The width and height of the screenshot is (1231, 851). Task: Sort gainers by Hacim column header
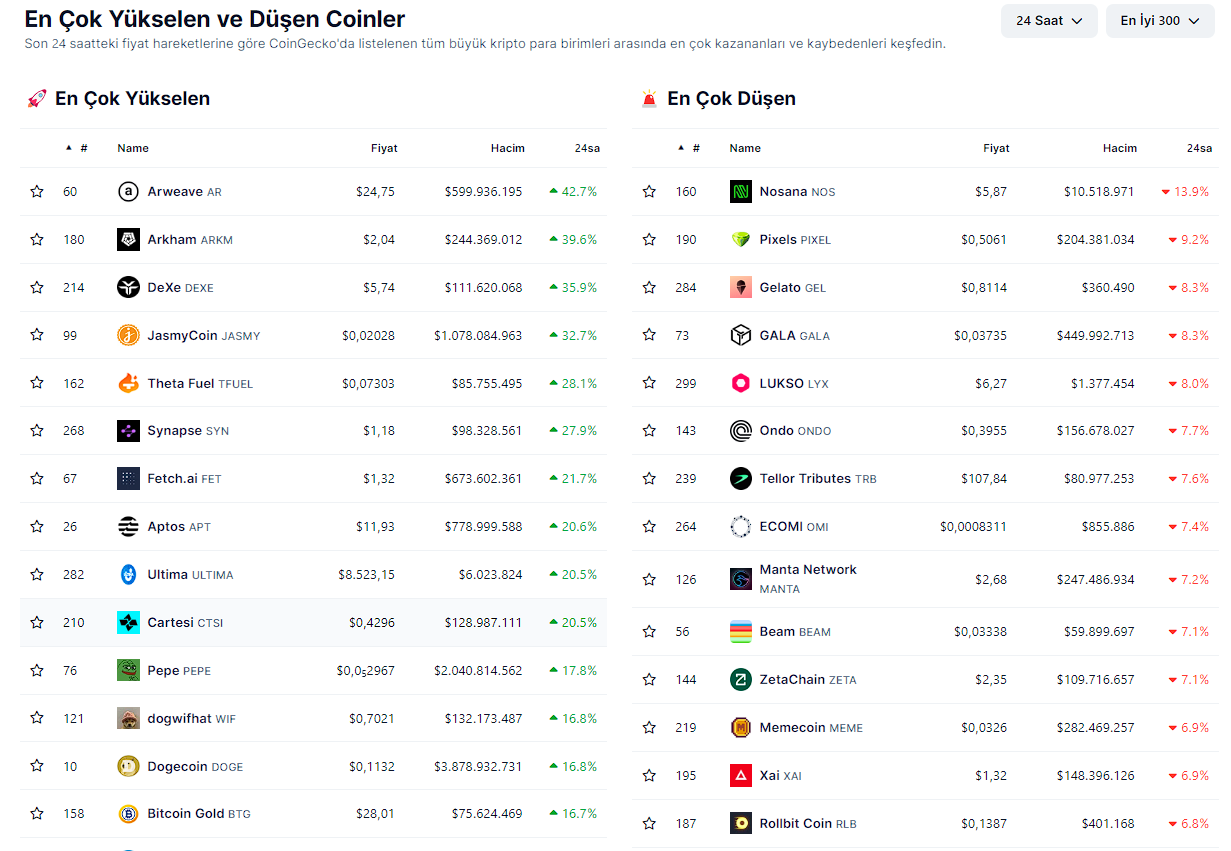click(508, 148)
